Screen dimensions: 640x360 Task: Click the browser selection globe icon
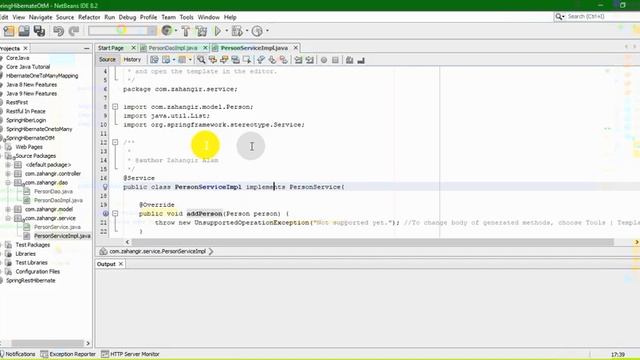[x=167, y=31]
